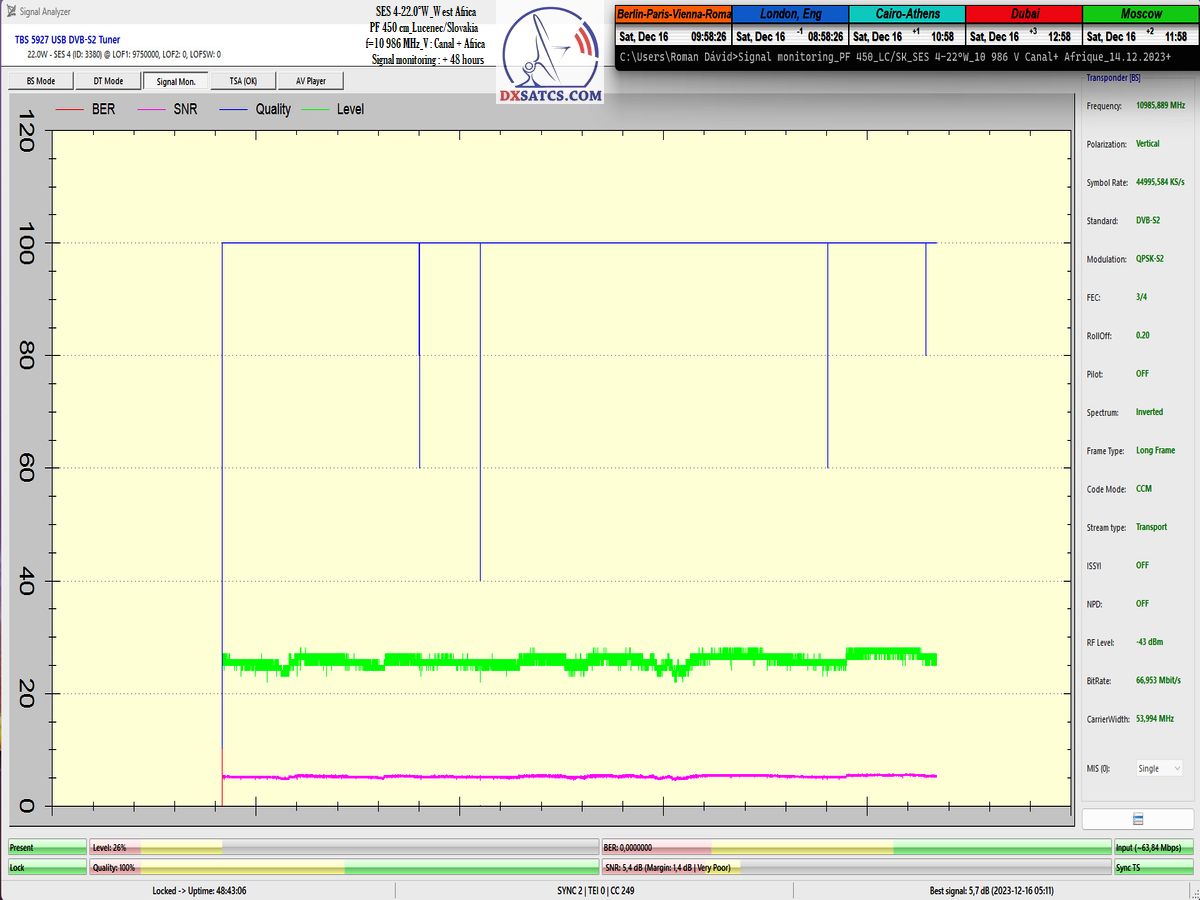Screen dimensions: 1200x900
Task: Select the Signal Mon. tab
Action: pos(176,81)
